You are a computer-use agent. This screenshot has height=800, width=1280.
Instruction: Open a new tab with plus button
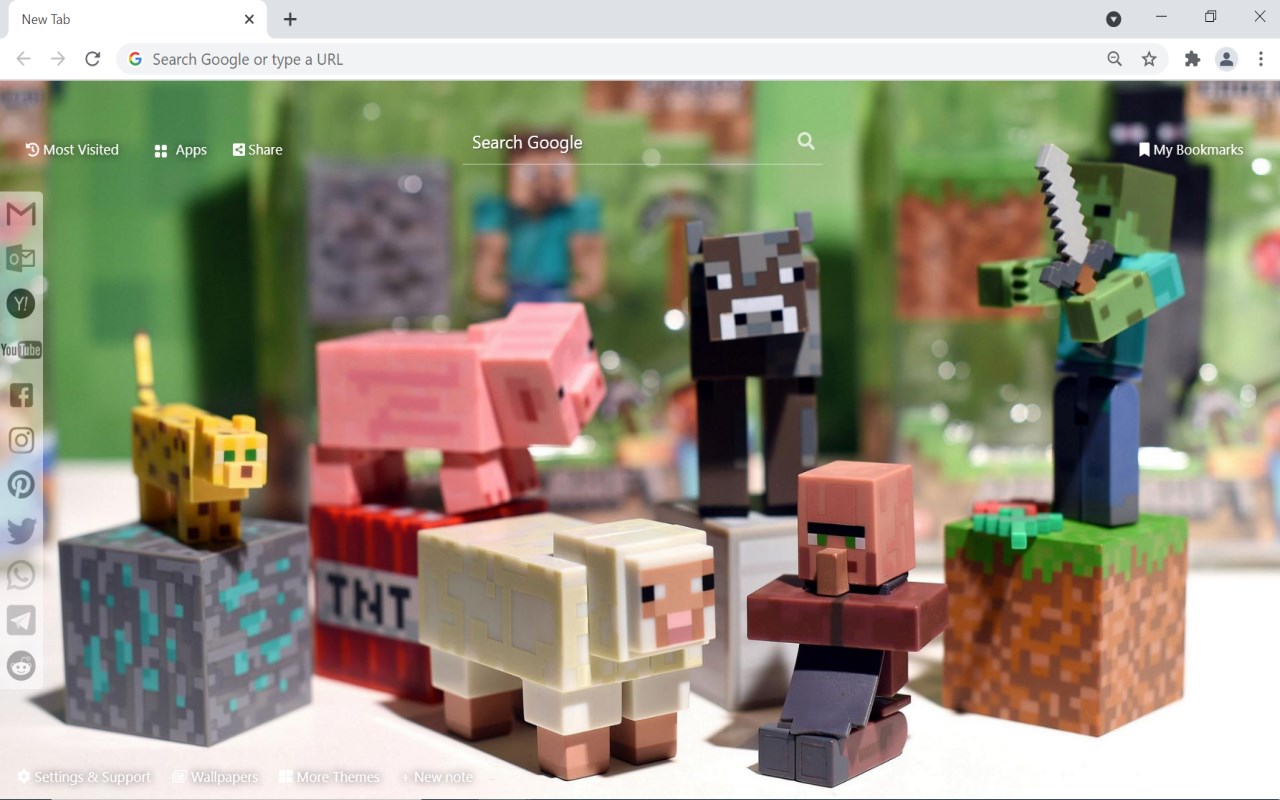click(x=290, y=19)
